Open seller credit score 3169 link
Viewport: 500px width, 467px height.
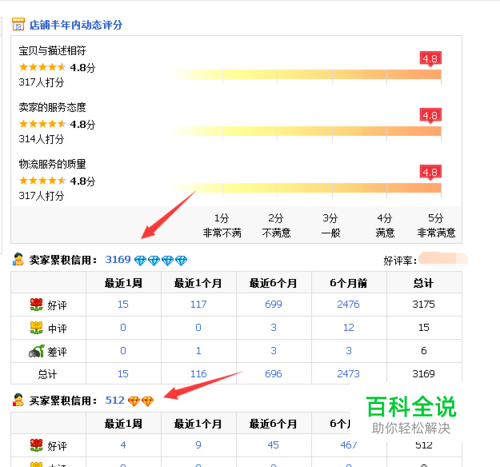click(118, 259)
